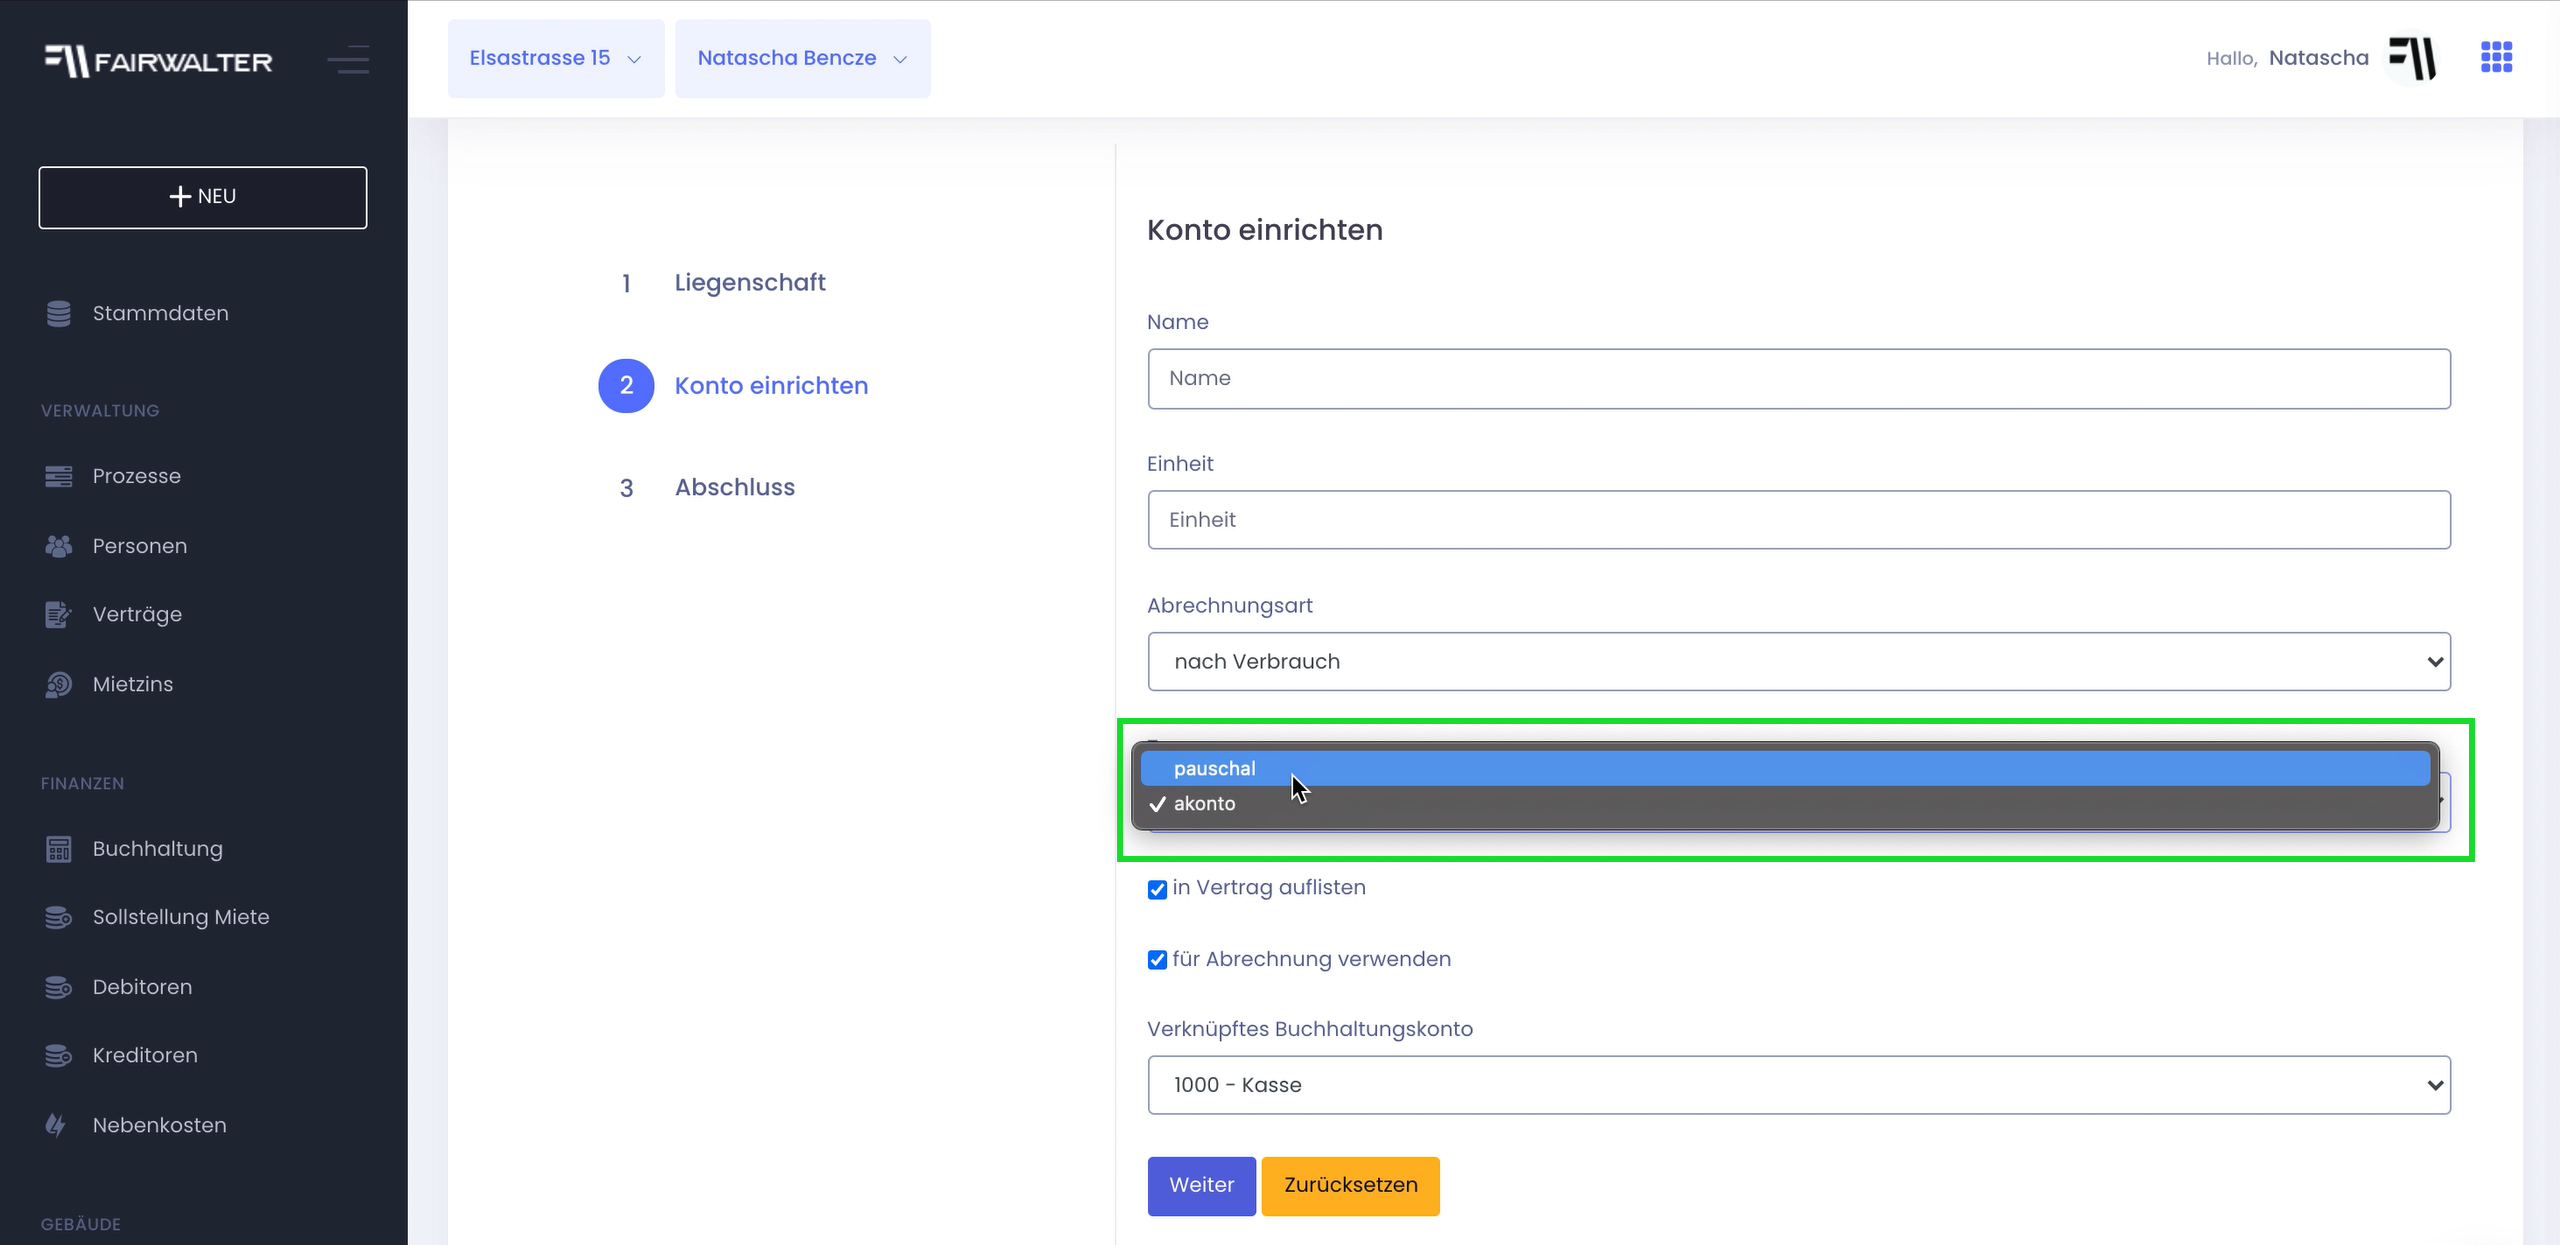Click the Zurücksetzen button

(1350, 1186)
